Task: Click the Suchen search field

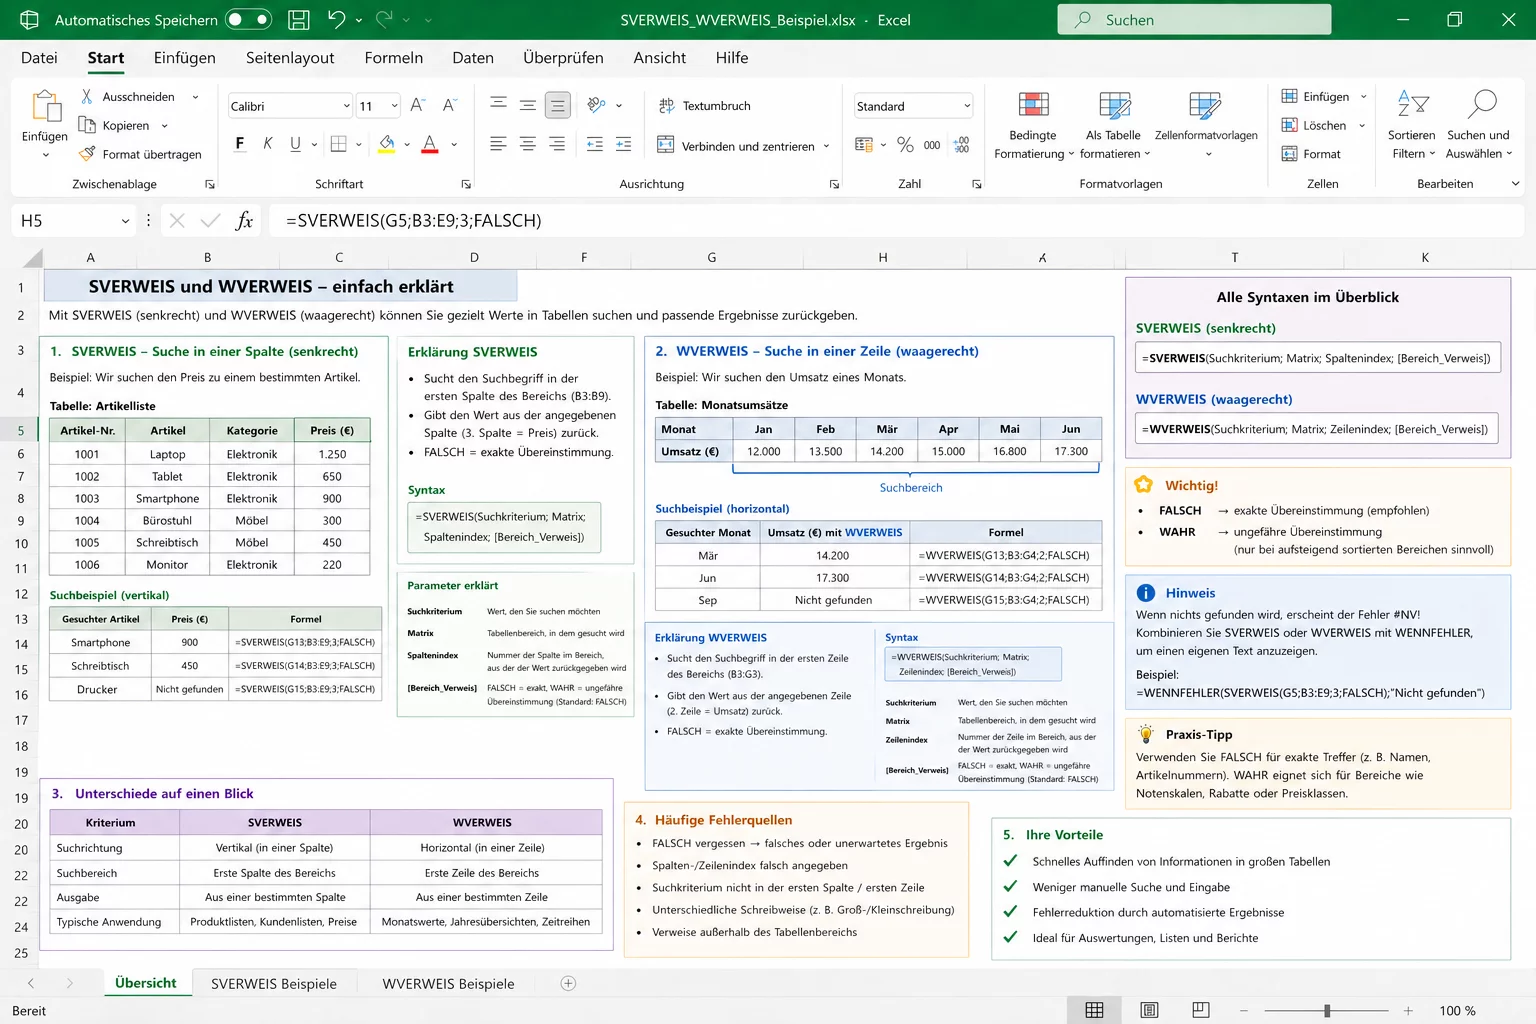Action: [x=1194, y=19]
